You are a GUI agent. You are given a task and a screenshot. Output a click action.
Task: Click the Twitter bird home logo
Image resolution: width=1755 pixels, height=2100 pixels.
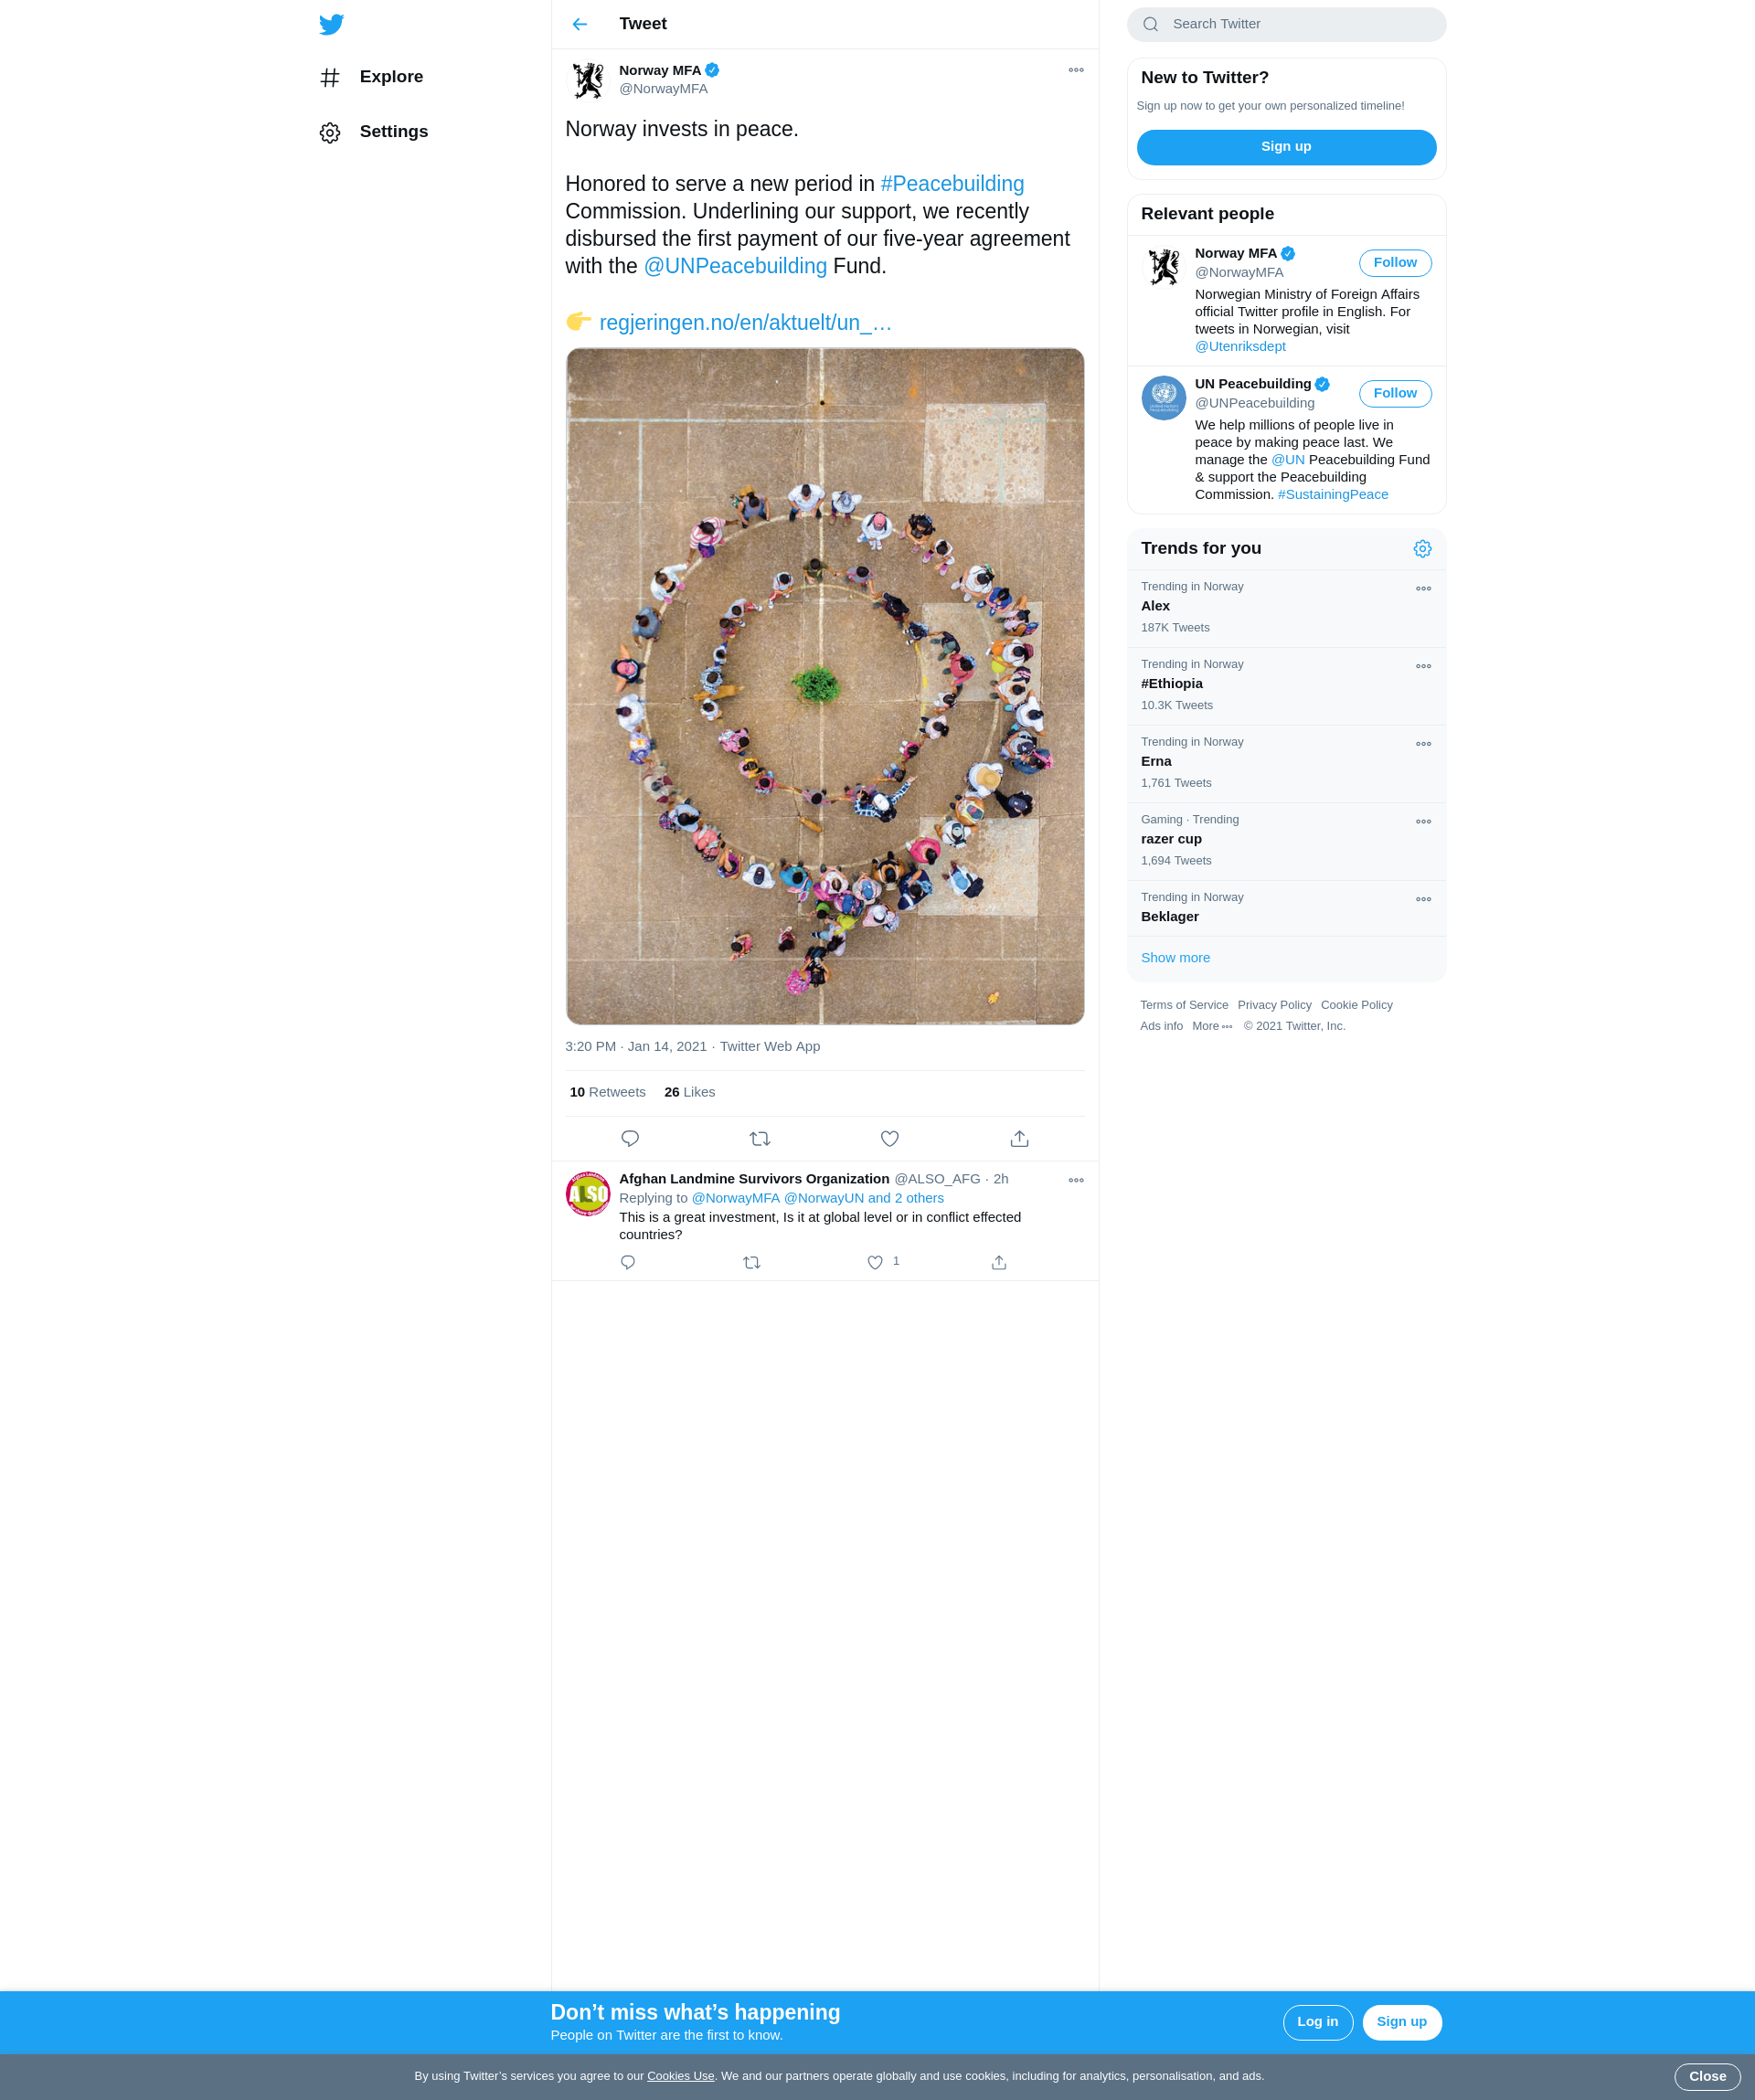[x=331, y=24]
